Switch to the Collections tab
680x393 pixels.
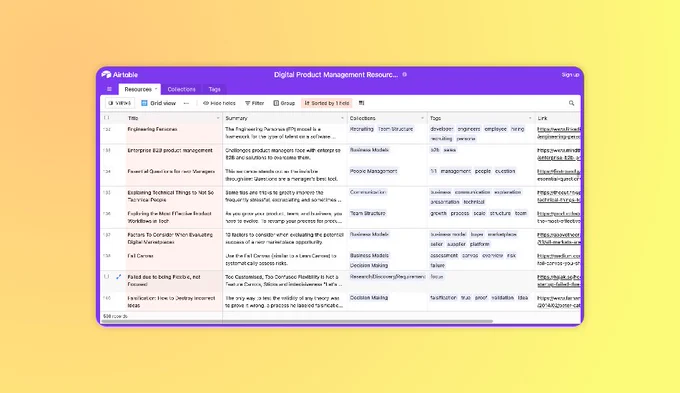click(x=181, y=89)
